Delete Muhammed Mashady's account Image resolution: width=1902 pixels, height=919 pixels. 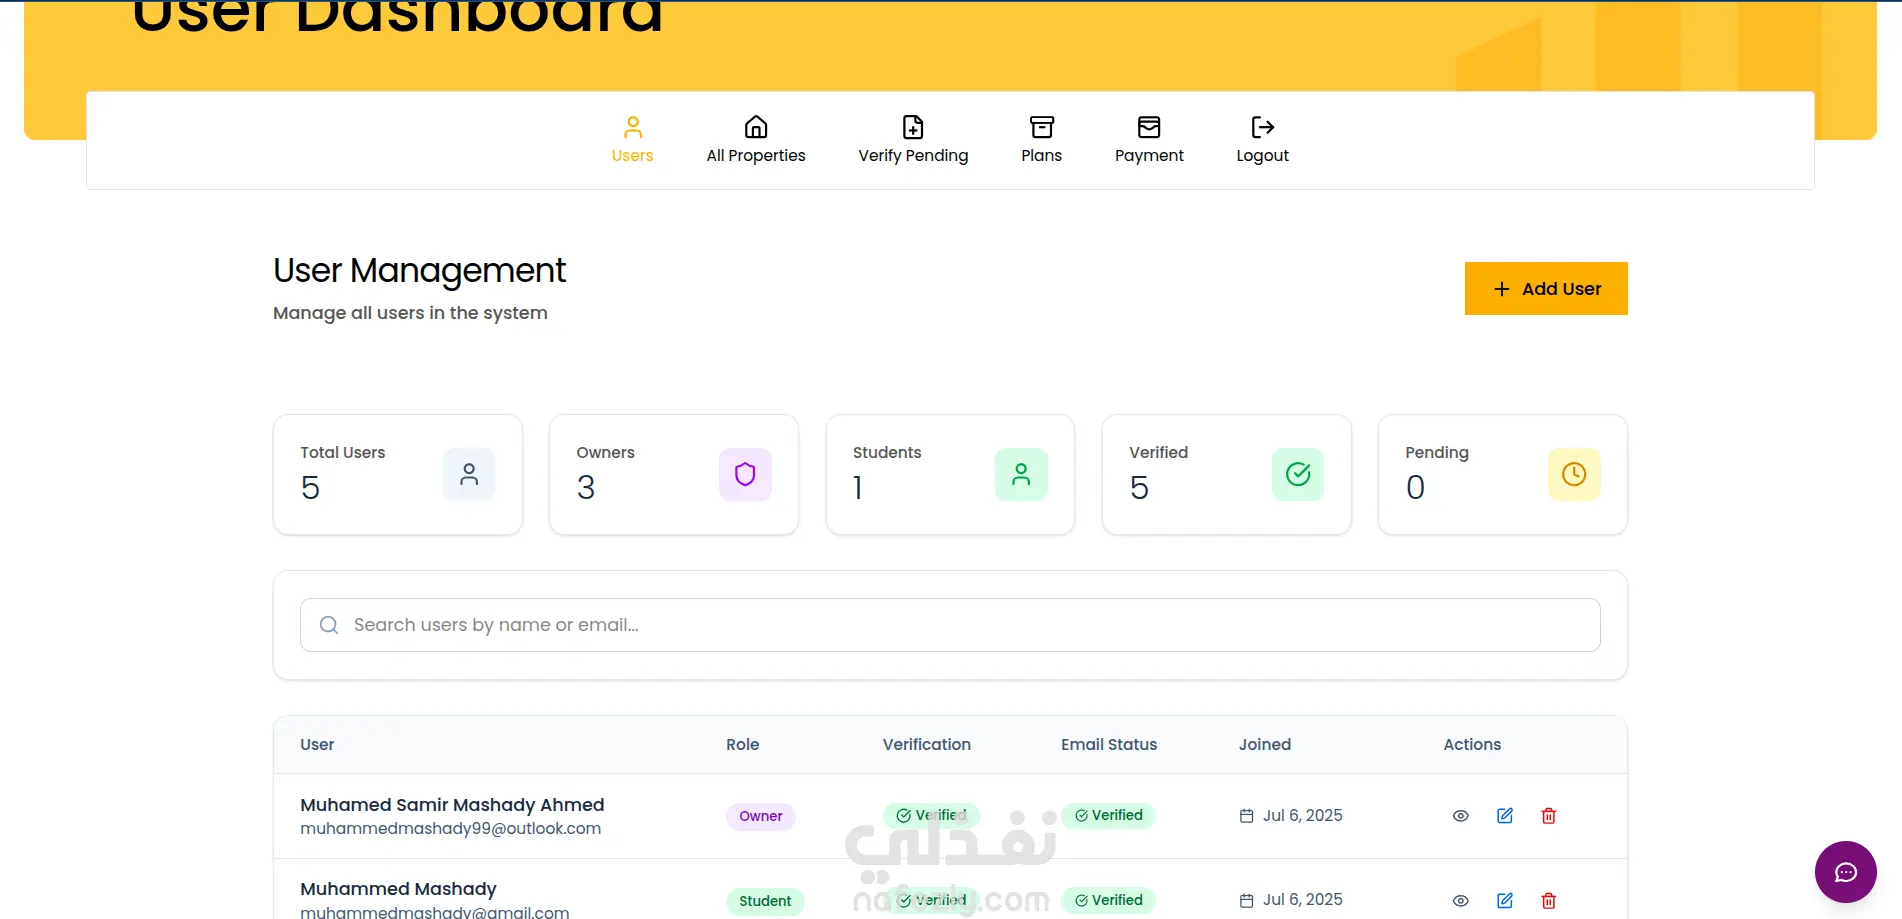(x=1549, y=901)
